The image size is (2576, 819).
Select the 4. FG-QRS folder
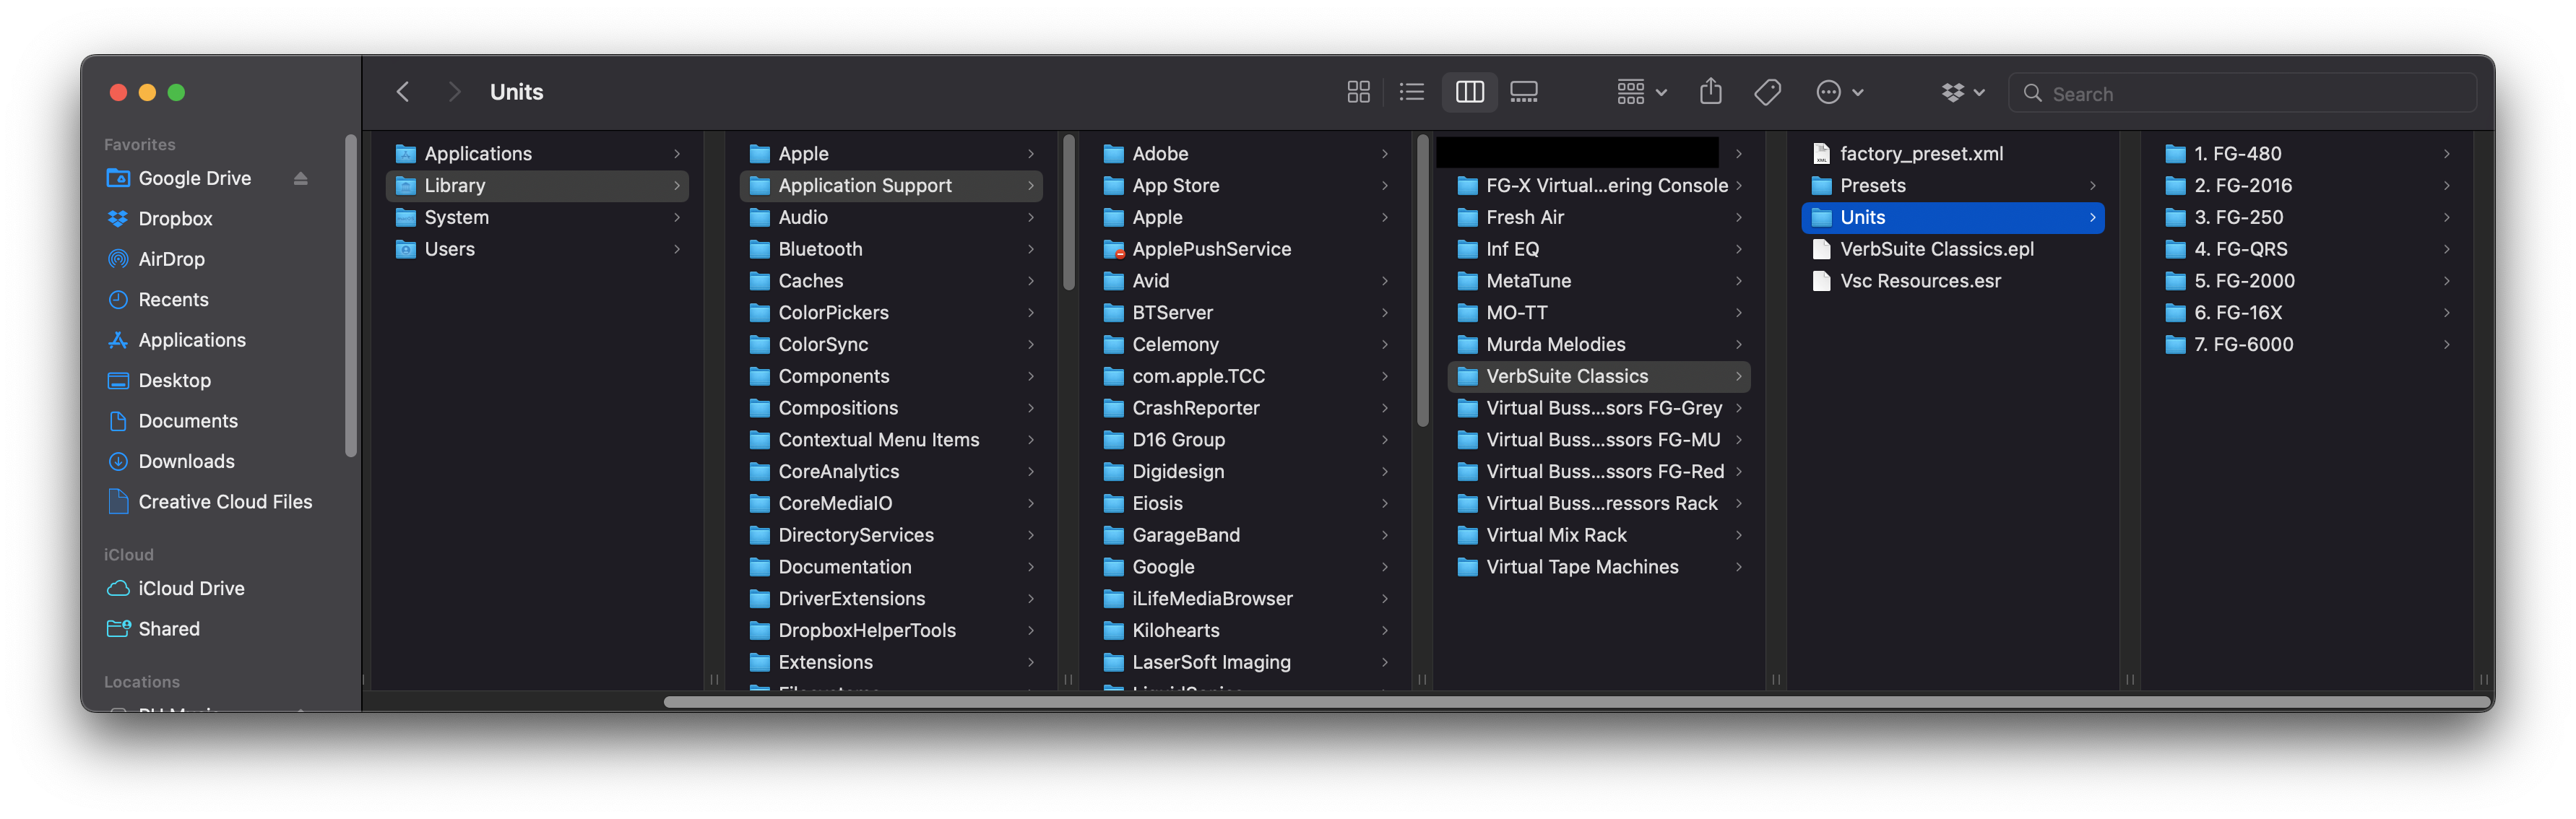coord(2307,250)
